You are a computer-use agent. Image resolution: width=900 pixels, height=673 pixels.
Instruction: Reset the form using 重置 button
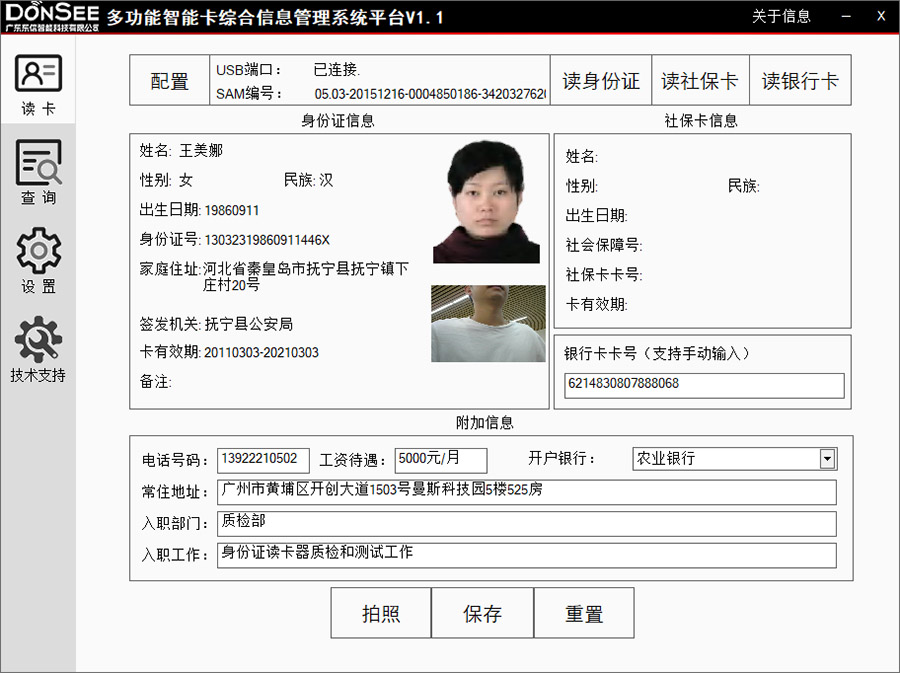pos(583,612)
